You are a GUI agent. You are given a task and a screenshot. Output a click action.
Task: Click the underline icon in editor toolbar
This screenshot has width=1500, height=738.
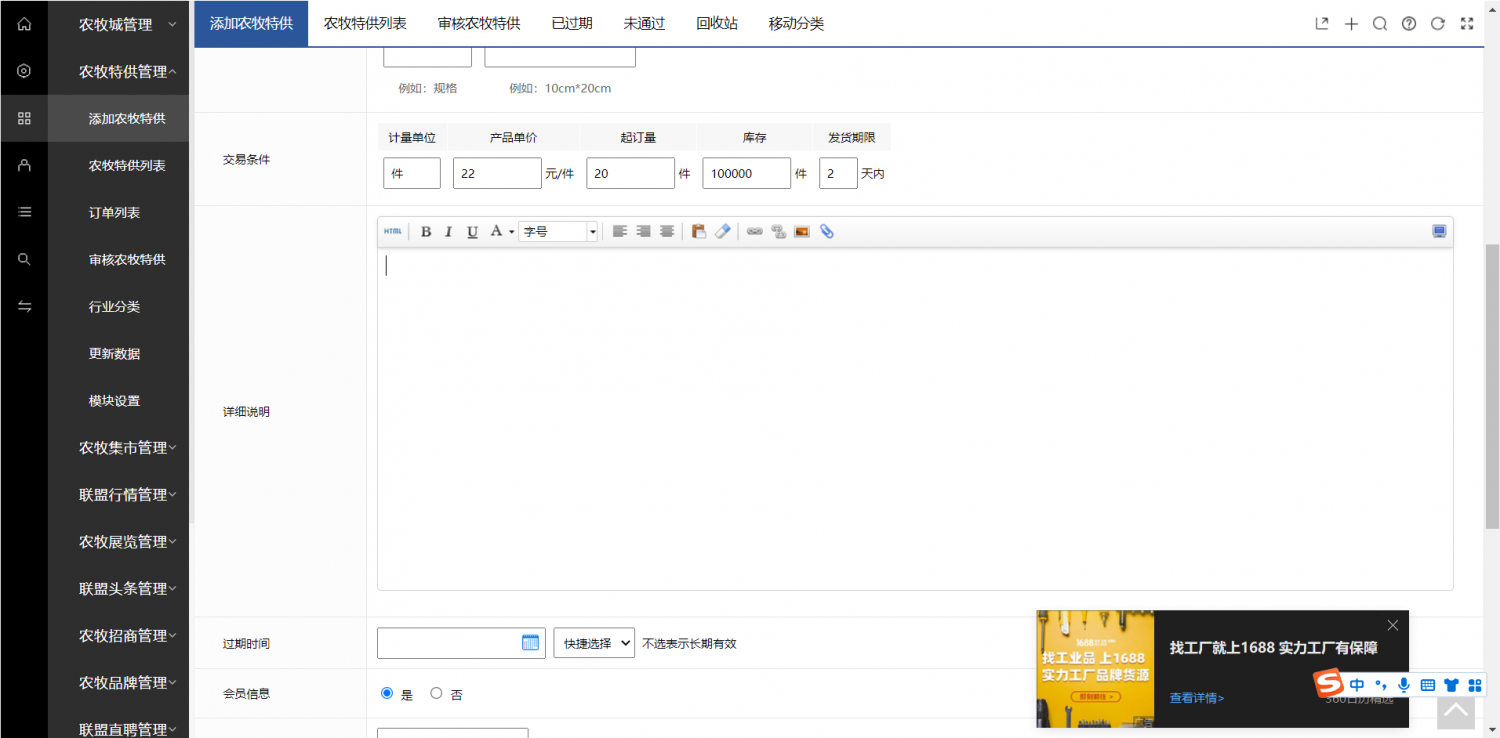click(x=472, y=232)
